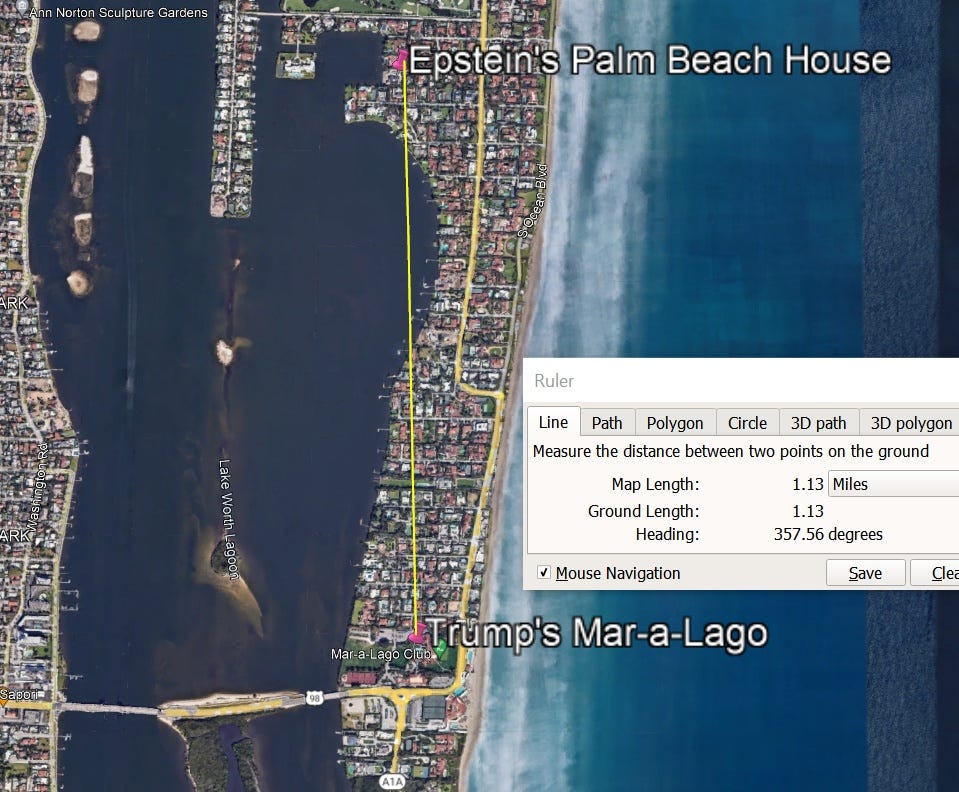Click the Route 98 highway shield
This screenshot has height=792, width=959.
click(314, 697)
